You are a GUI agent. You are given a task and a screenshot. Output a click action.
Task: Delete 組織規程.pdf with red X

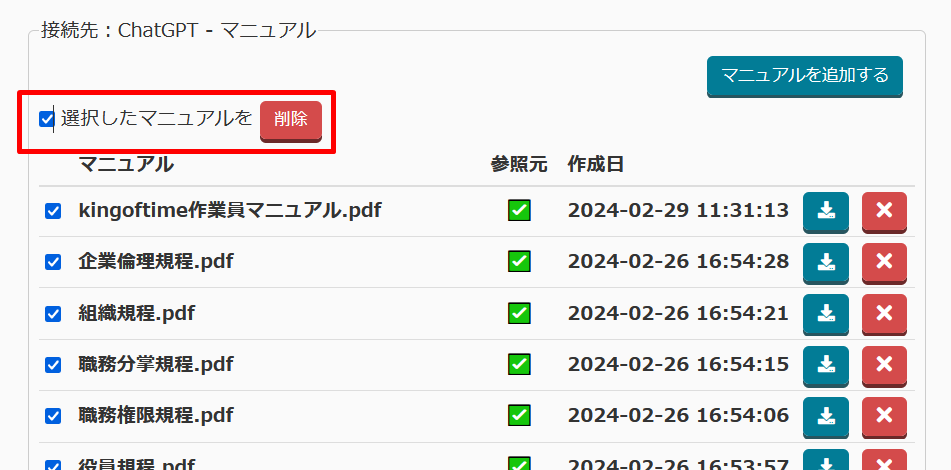(883, 313)
